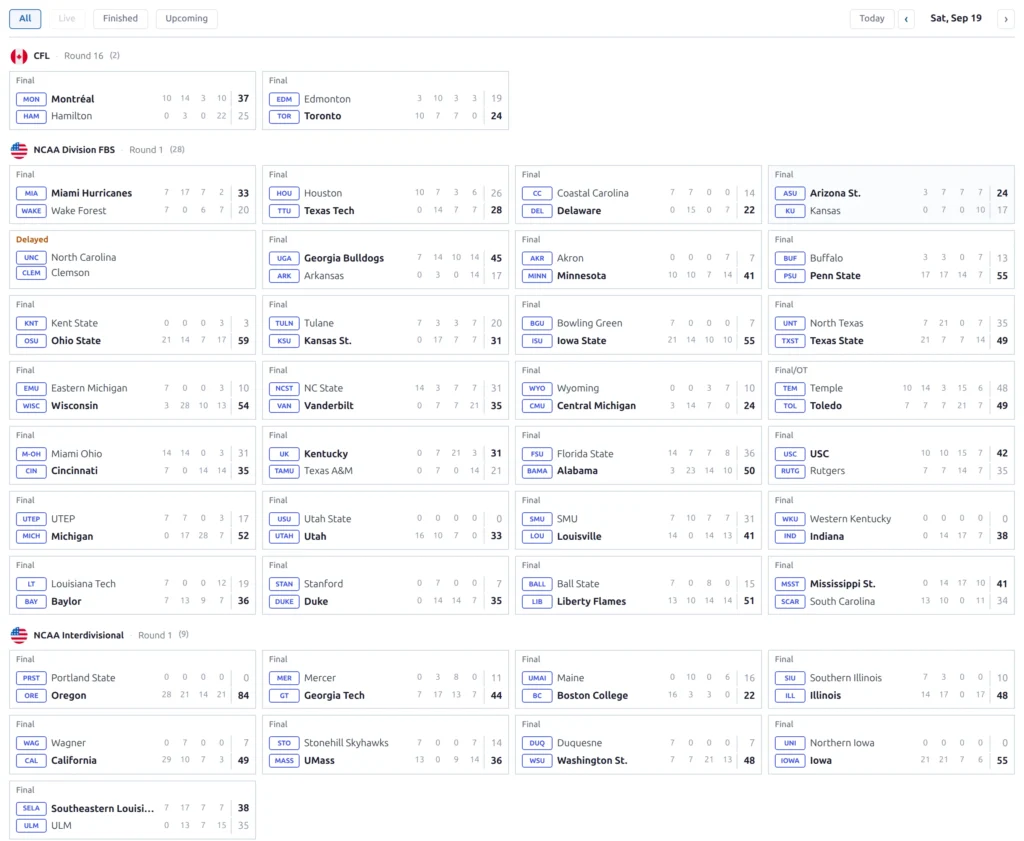Click the OSU Ohio State badge
This screenshot has width=1024, height=841.
click(31, 341)
